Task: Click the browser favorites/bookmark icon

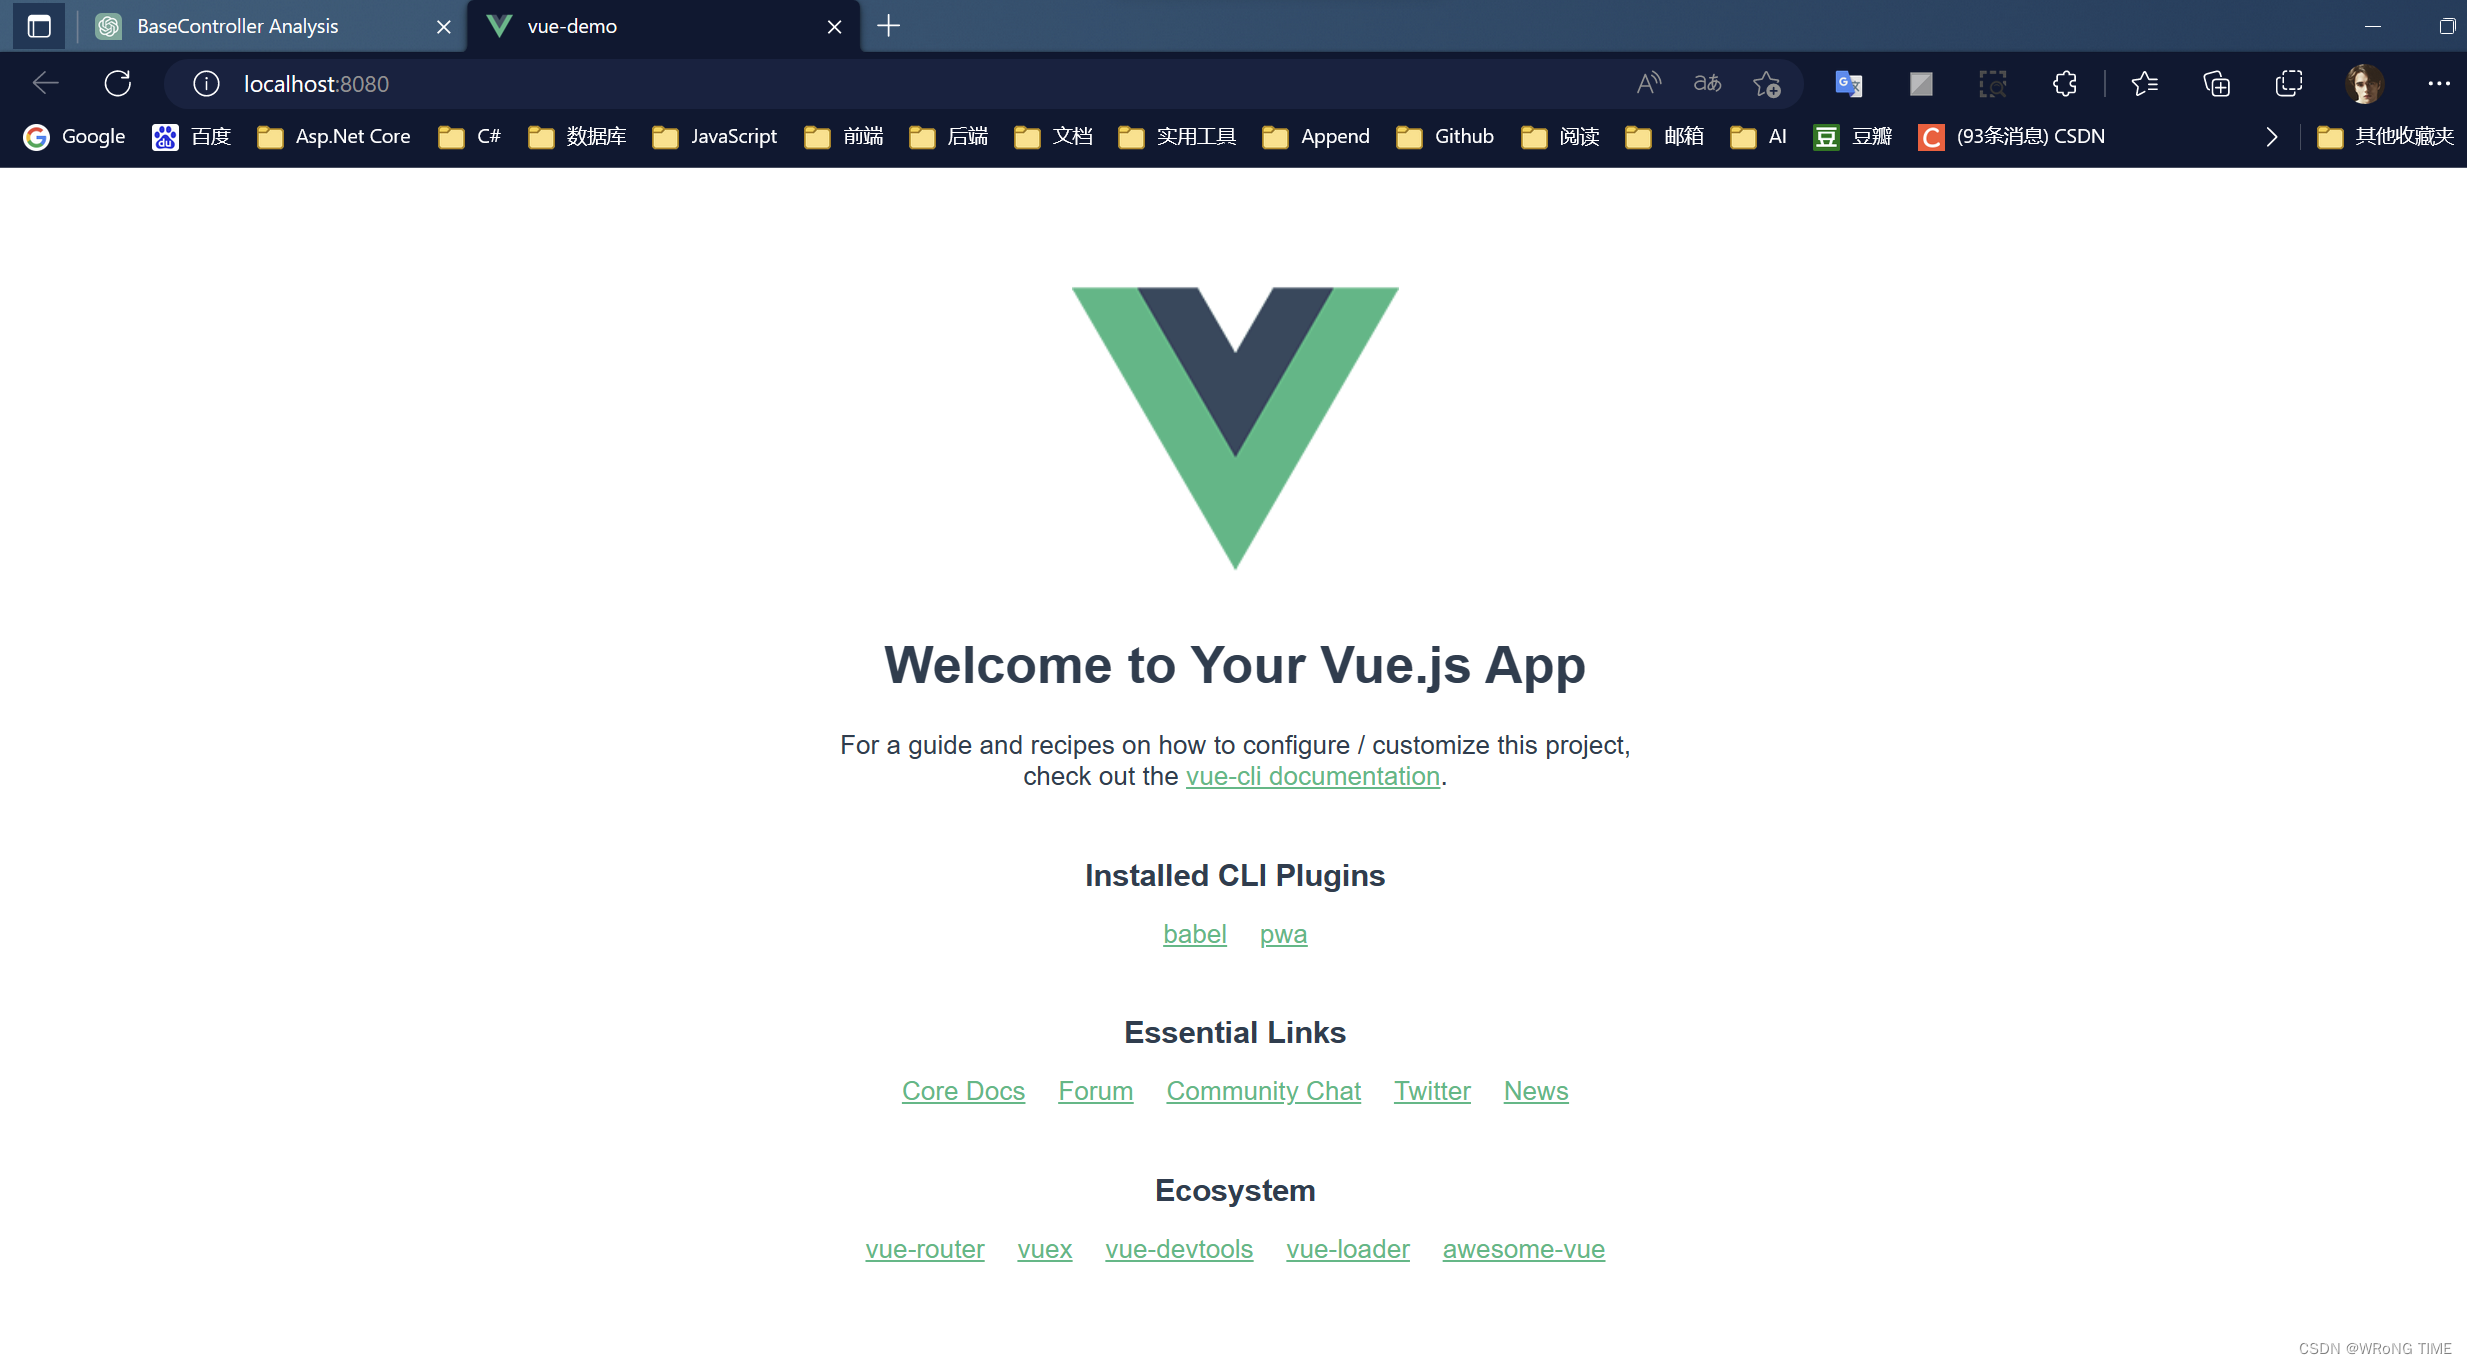Action: point(2146,82)
